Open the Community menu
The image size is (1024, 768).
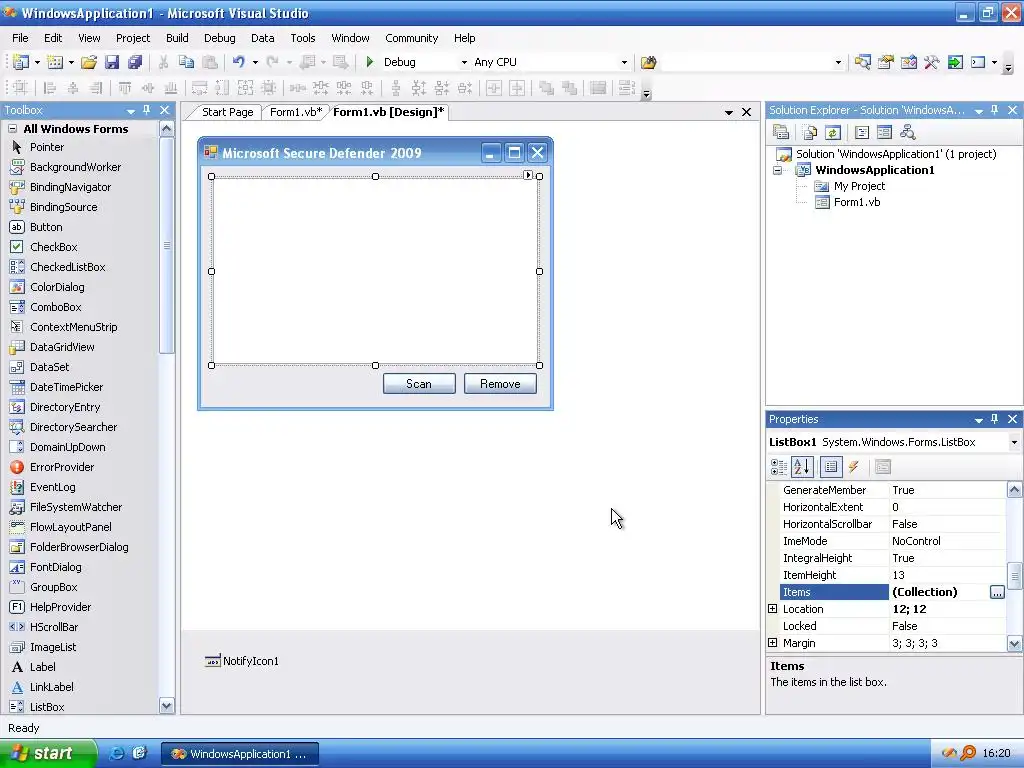tap(411, 38)
